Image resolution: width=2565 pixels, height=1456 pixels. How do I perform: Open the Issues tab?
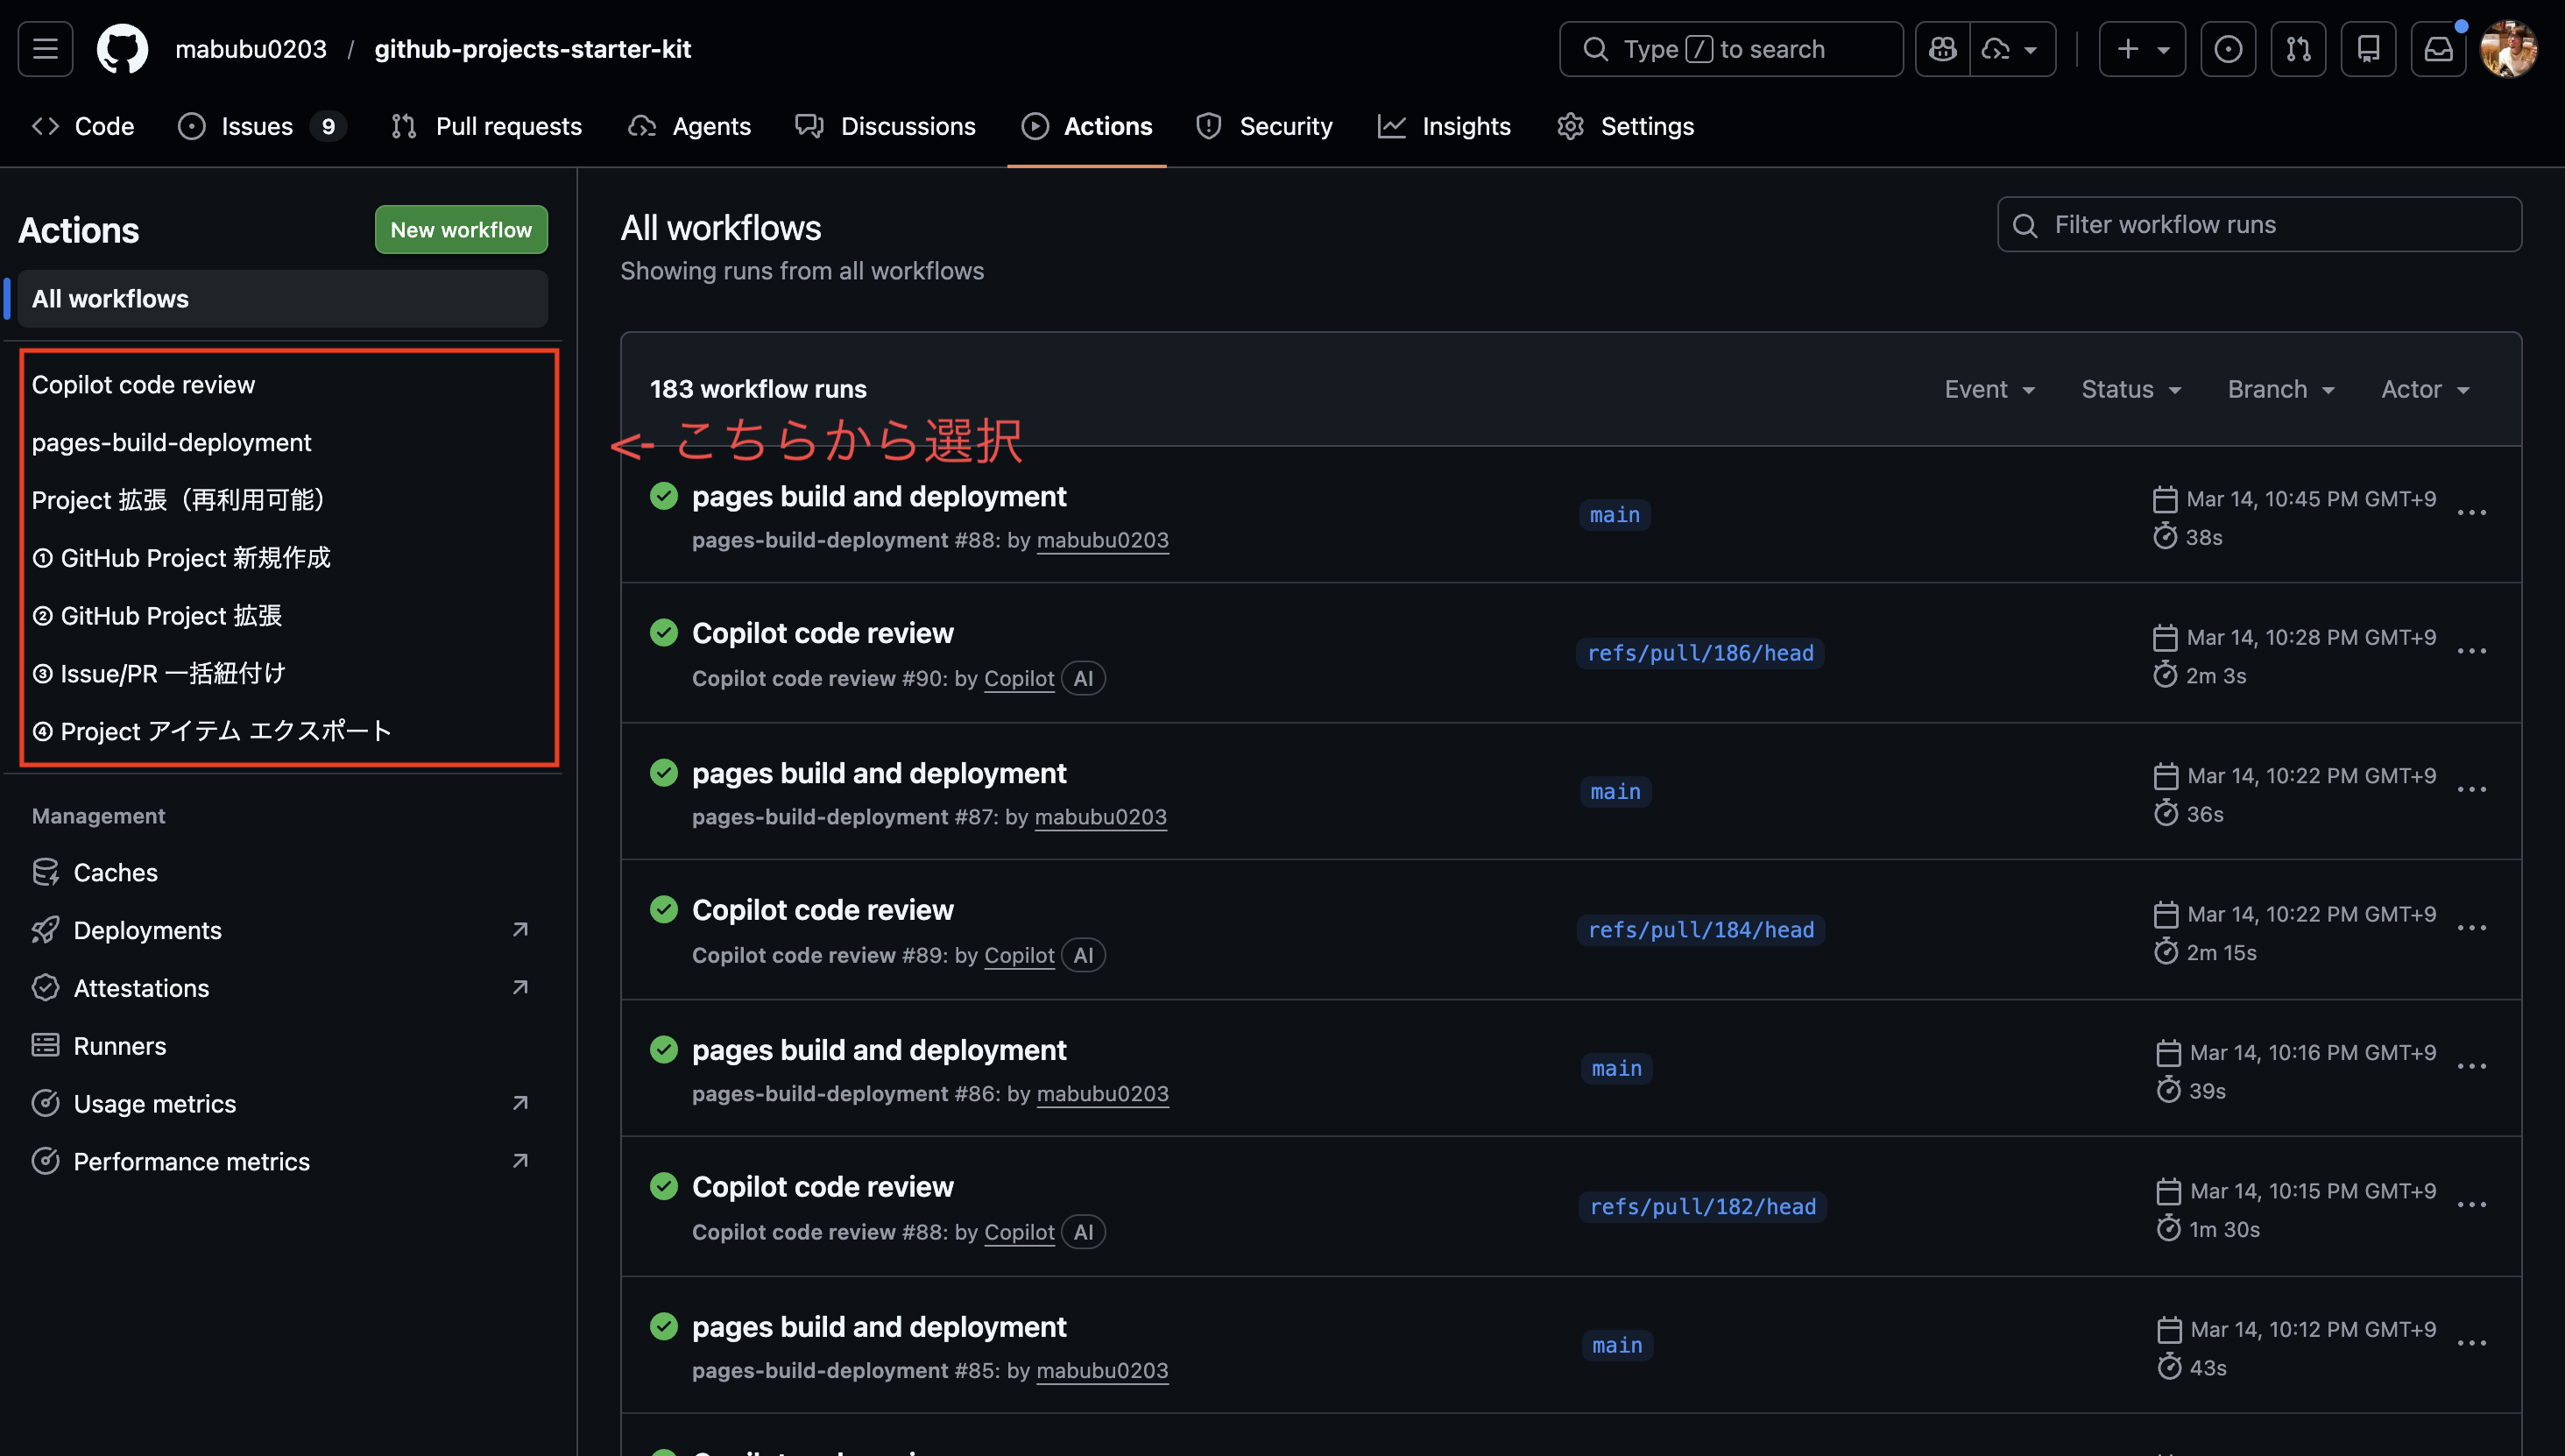tap(262, 126)
